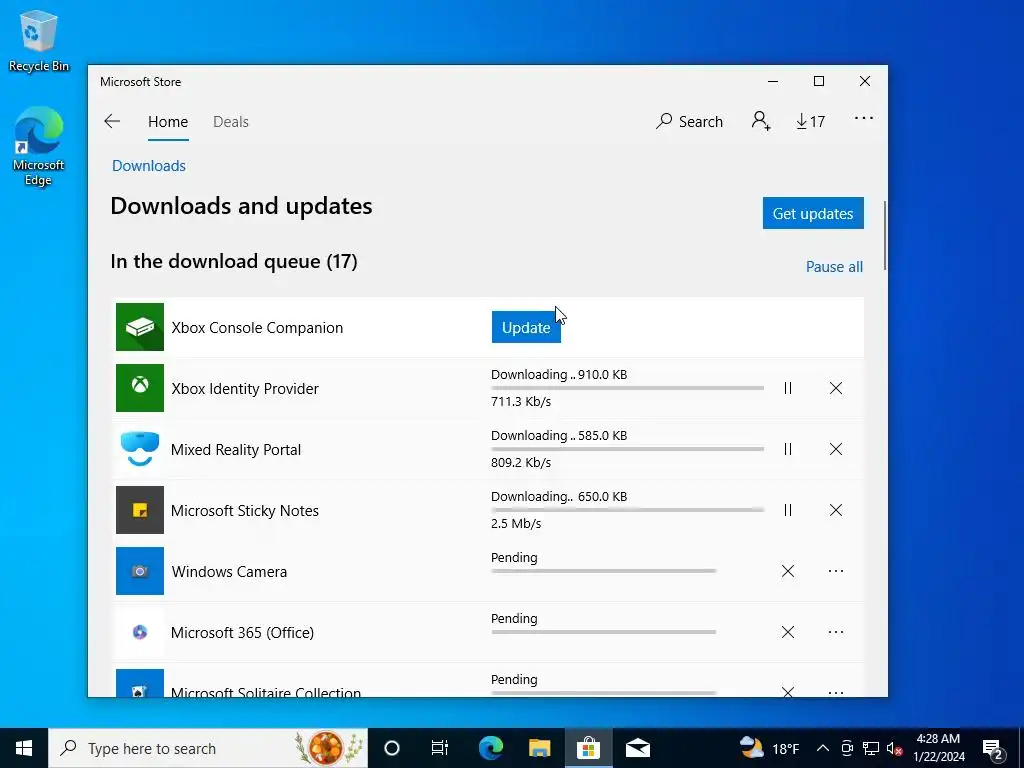Open File Explorer from the taskbar
The image size is (1024, 768).
click(x=539, y=748)
